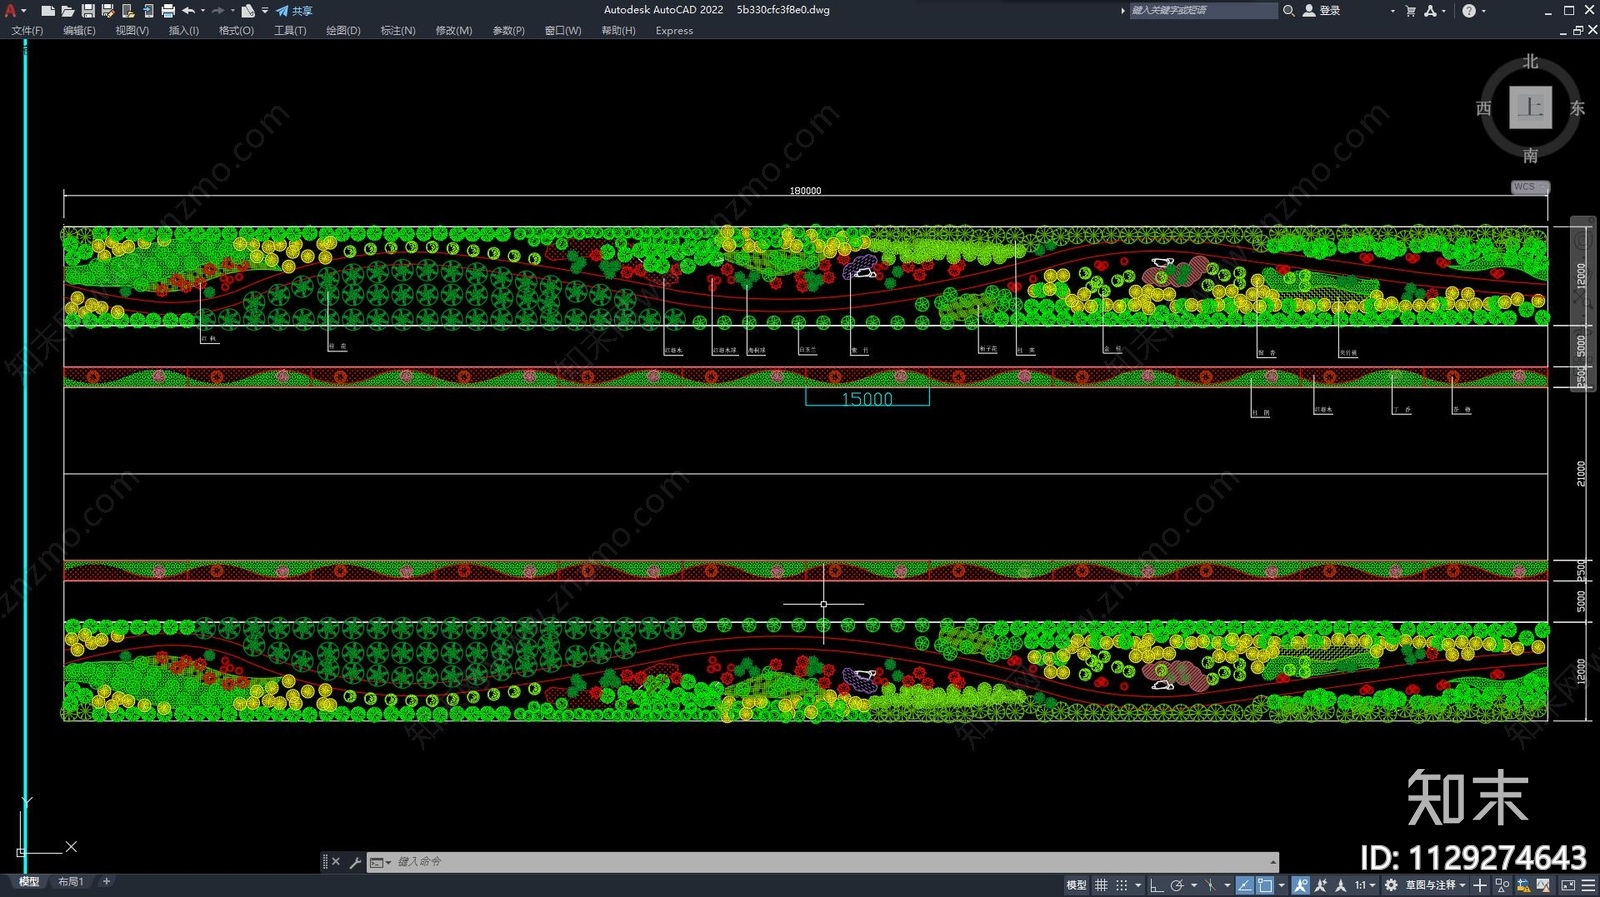Click the Redo arrow icon

pos(218,11)
